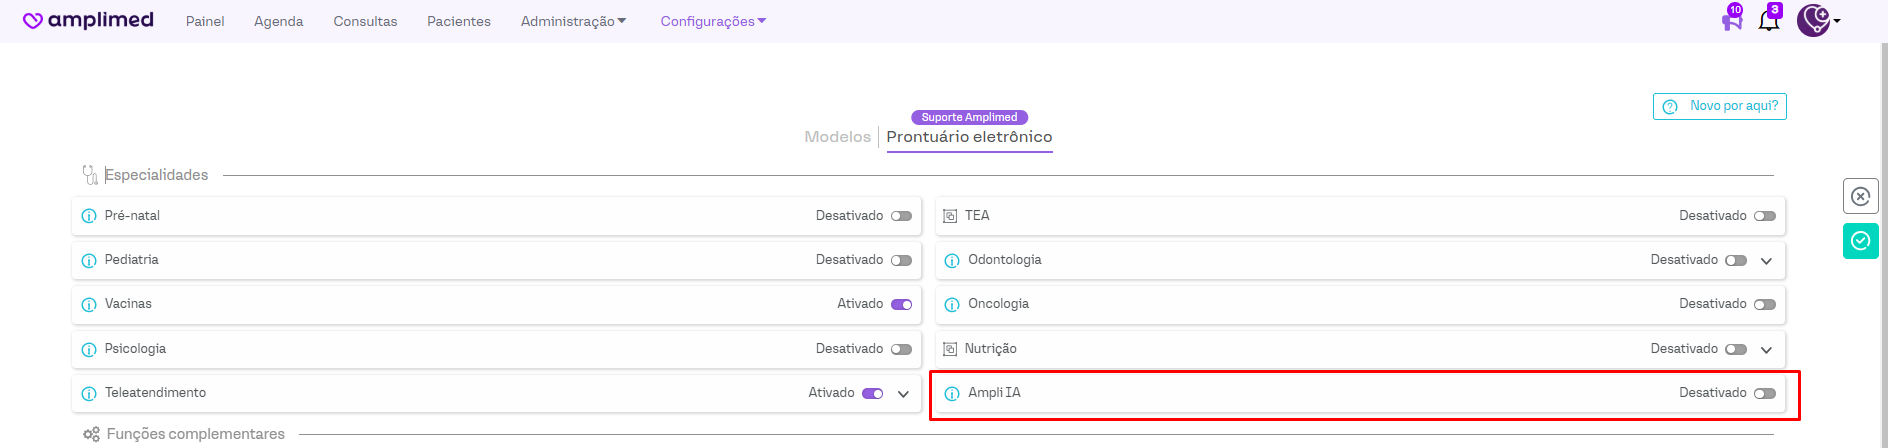The image size is (1888, 448).
Task: Enable the Ampli IA toggle
Action: [1765, 393]
